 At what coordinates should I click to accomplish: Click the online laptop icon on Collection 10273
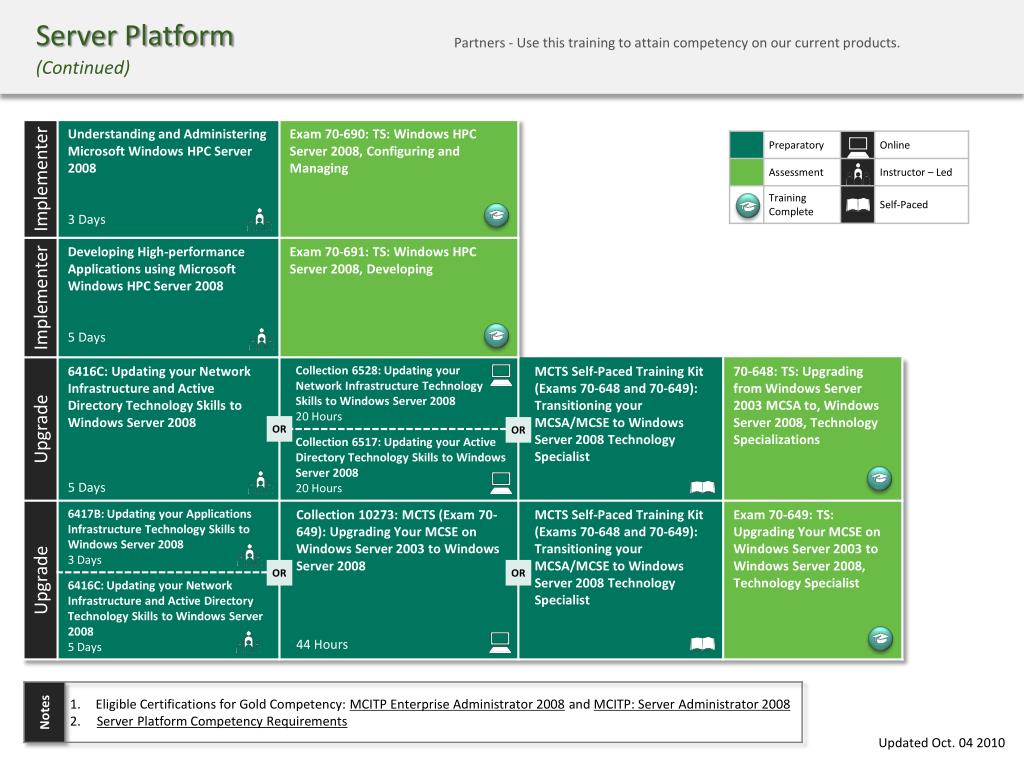(x=500, y=643)
